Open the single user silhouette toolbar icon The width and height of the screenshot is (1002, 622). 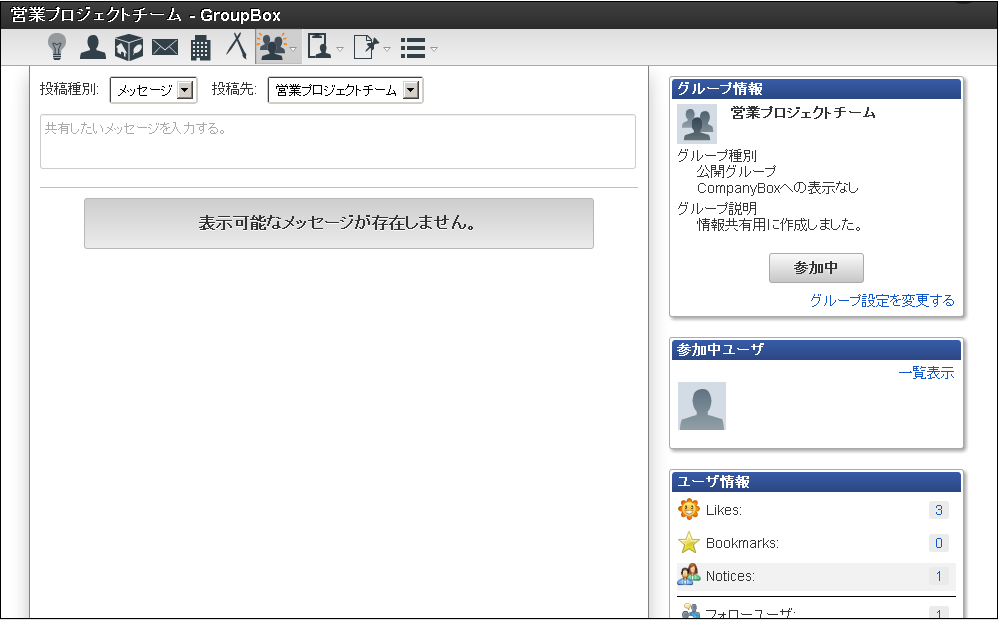pos(93,47)
